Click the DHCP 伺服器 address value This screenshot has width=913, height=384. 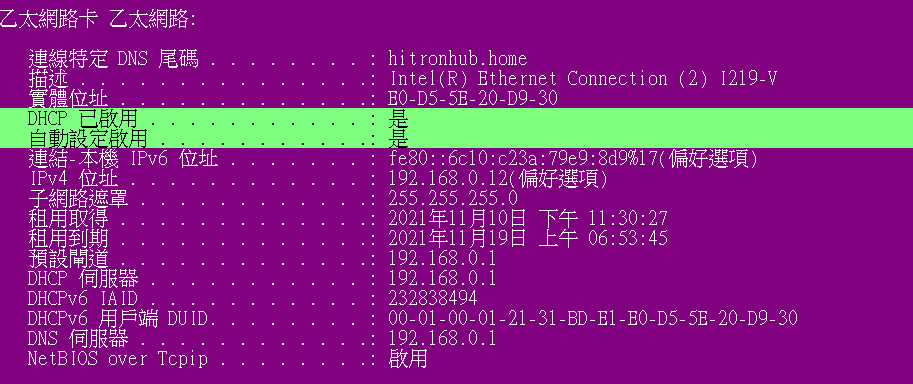[x=443, y=278]
